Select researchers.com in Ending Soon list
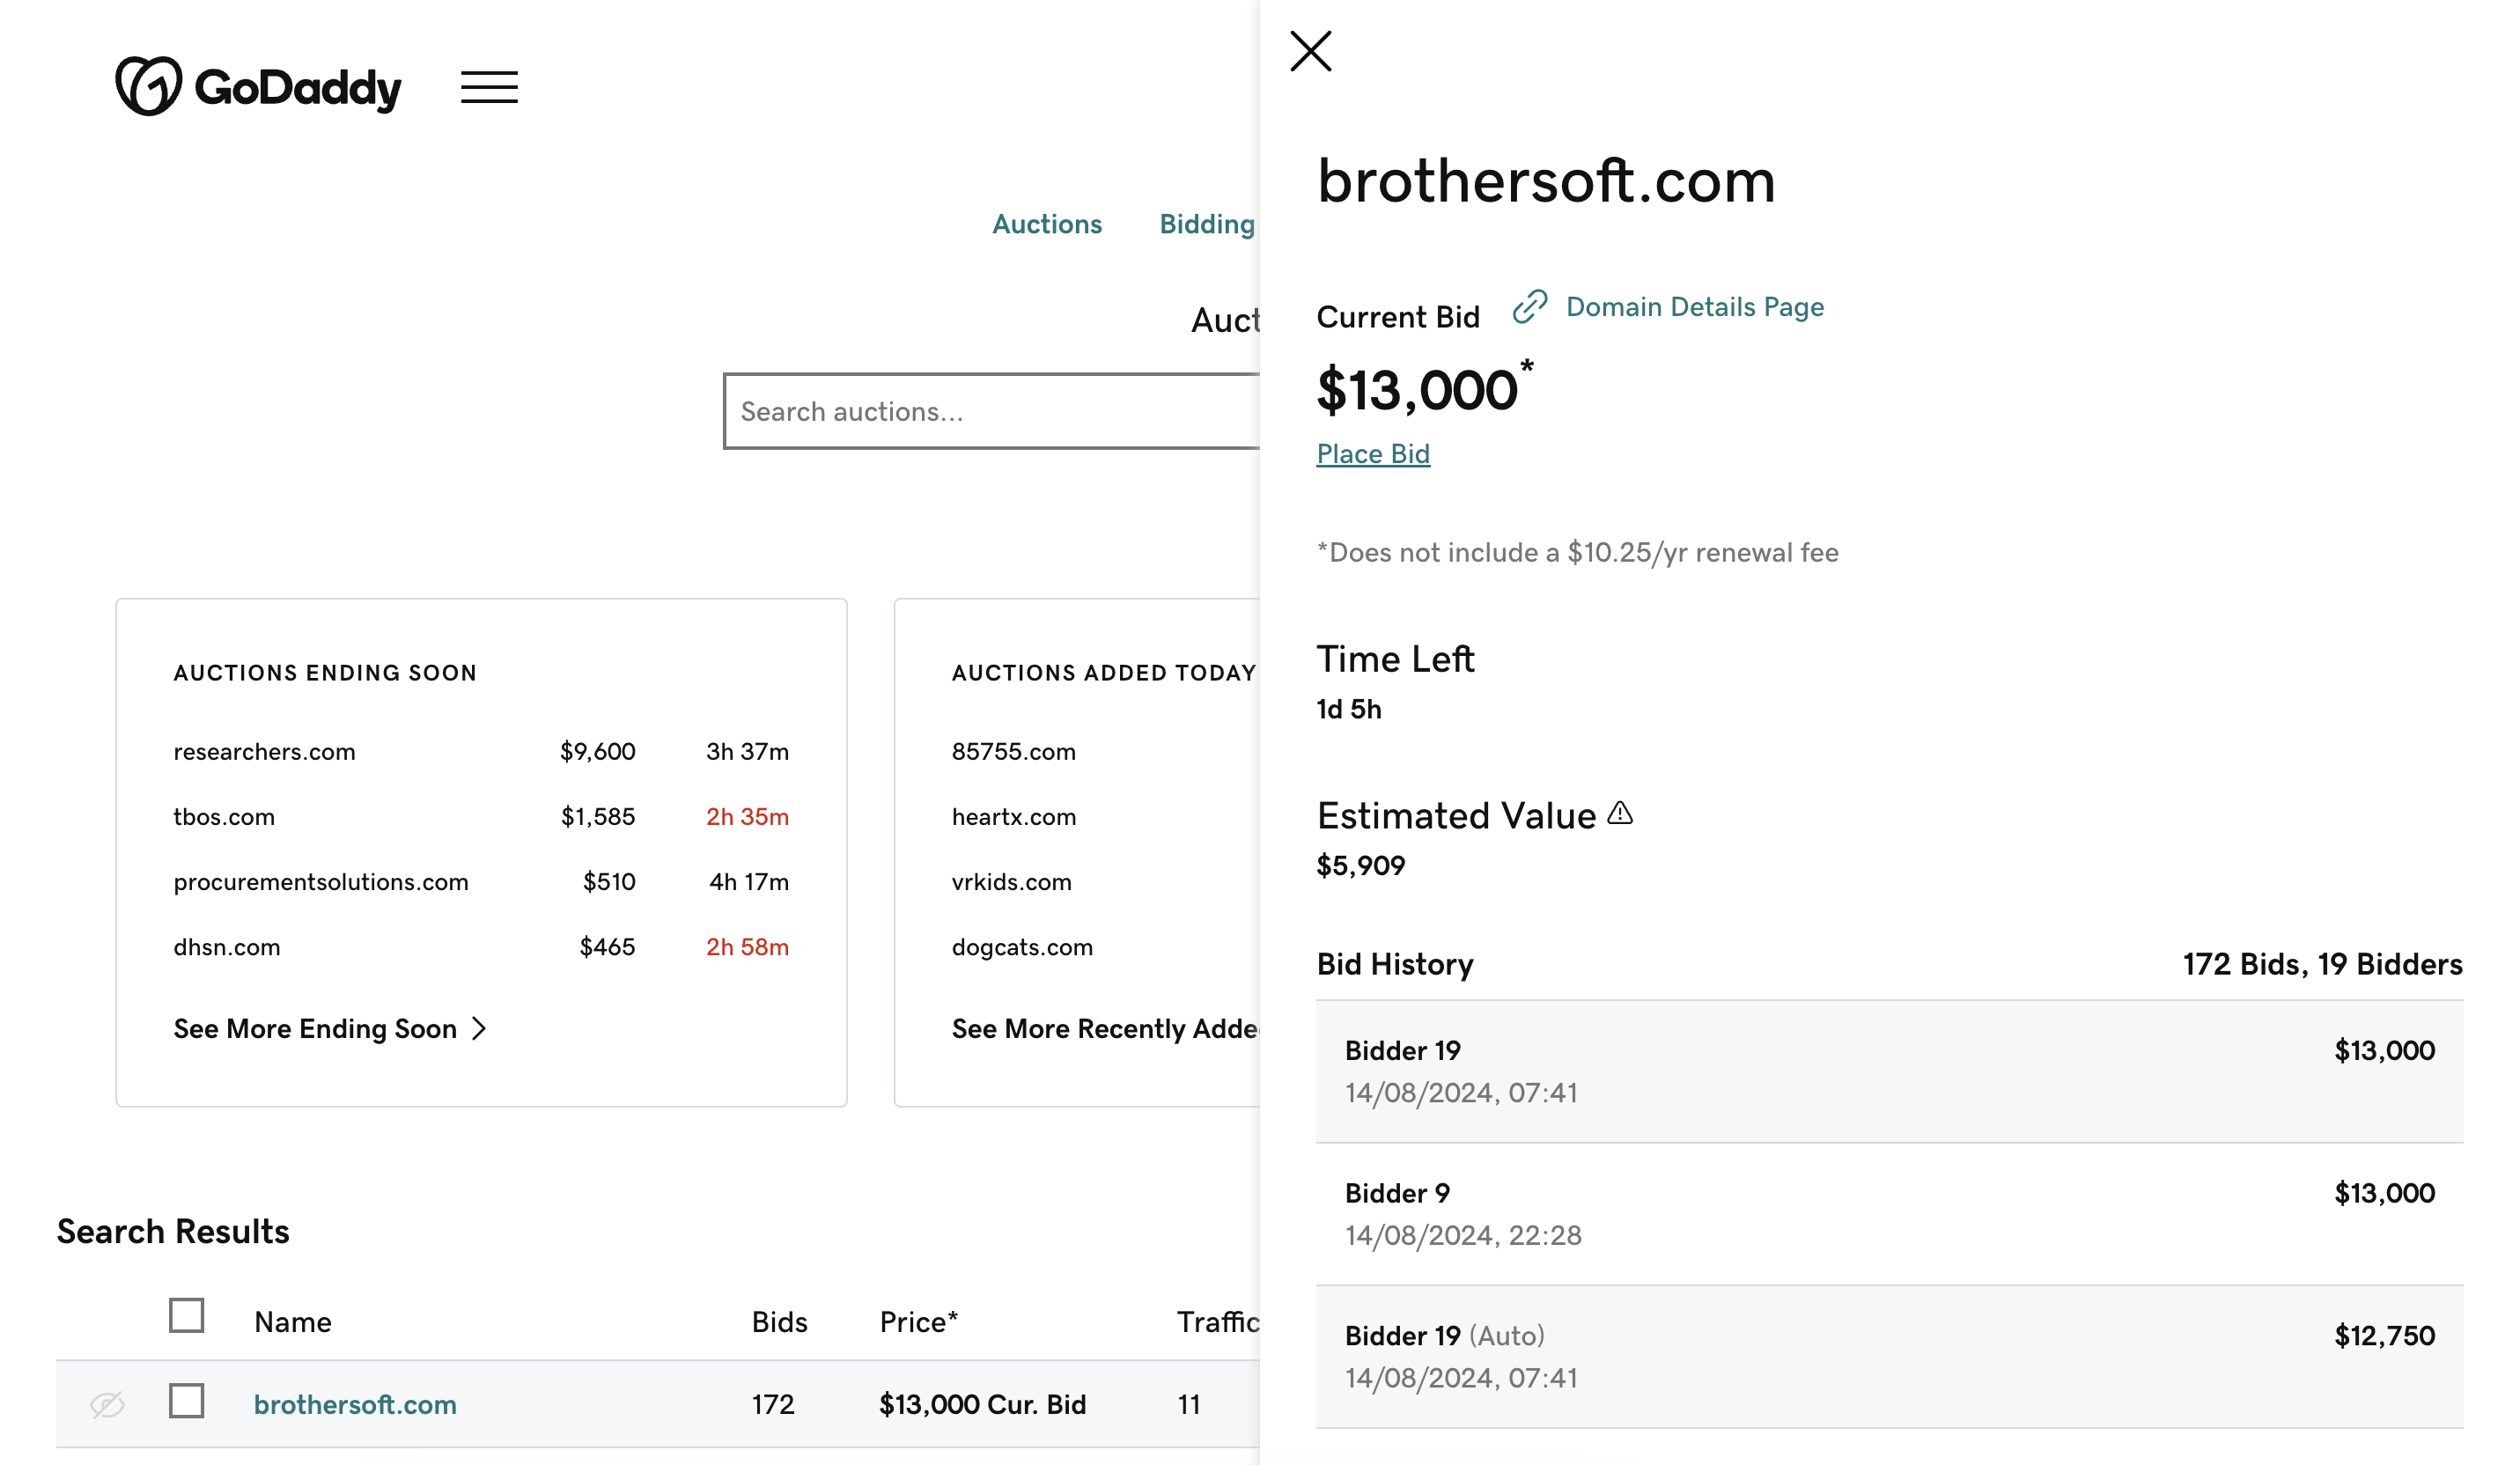Viewport: 2520px width, 1465px height. pos(264,751)
